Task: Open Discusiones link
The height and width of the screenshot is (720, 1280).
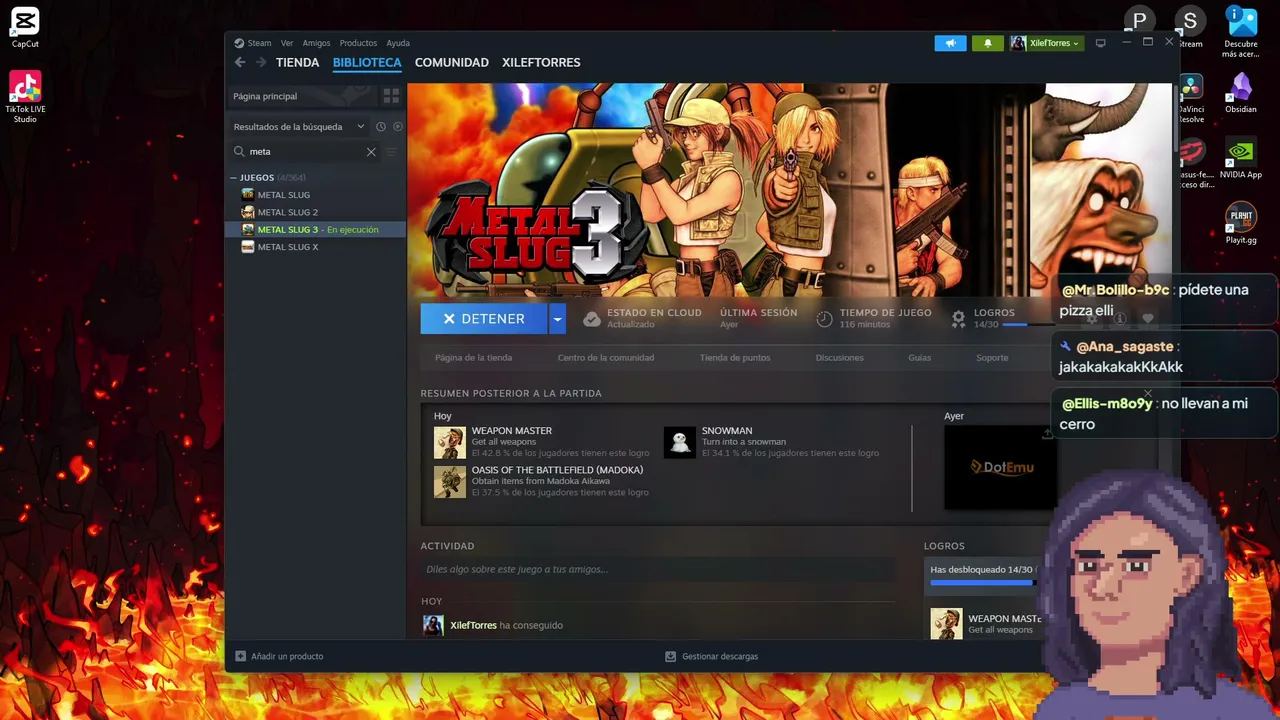Action: 839,357
